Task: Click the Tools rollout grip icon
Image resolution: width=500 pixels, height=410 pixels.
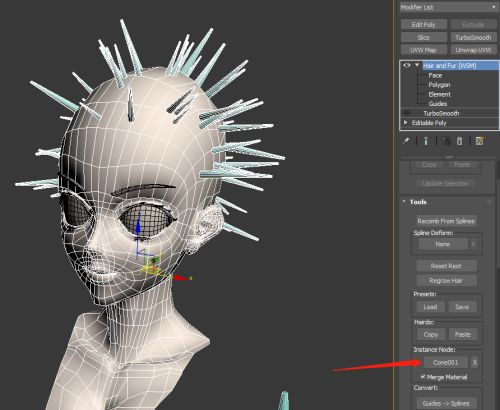Action: pyautogui.click(x=489, y=202)
